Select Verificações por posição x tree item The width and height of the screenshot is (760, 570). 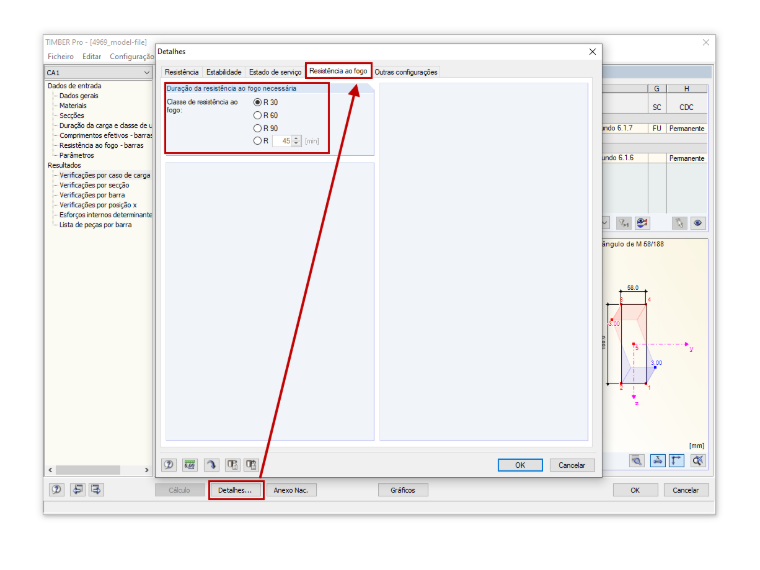(98, 205)
